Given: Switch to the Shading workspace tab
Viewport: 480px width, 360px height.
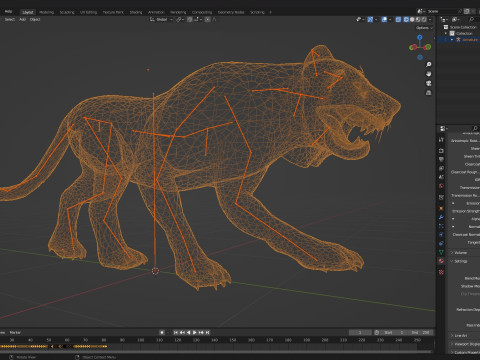Looking at the screenshot, I should [136, 12].
